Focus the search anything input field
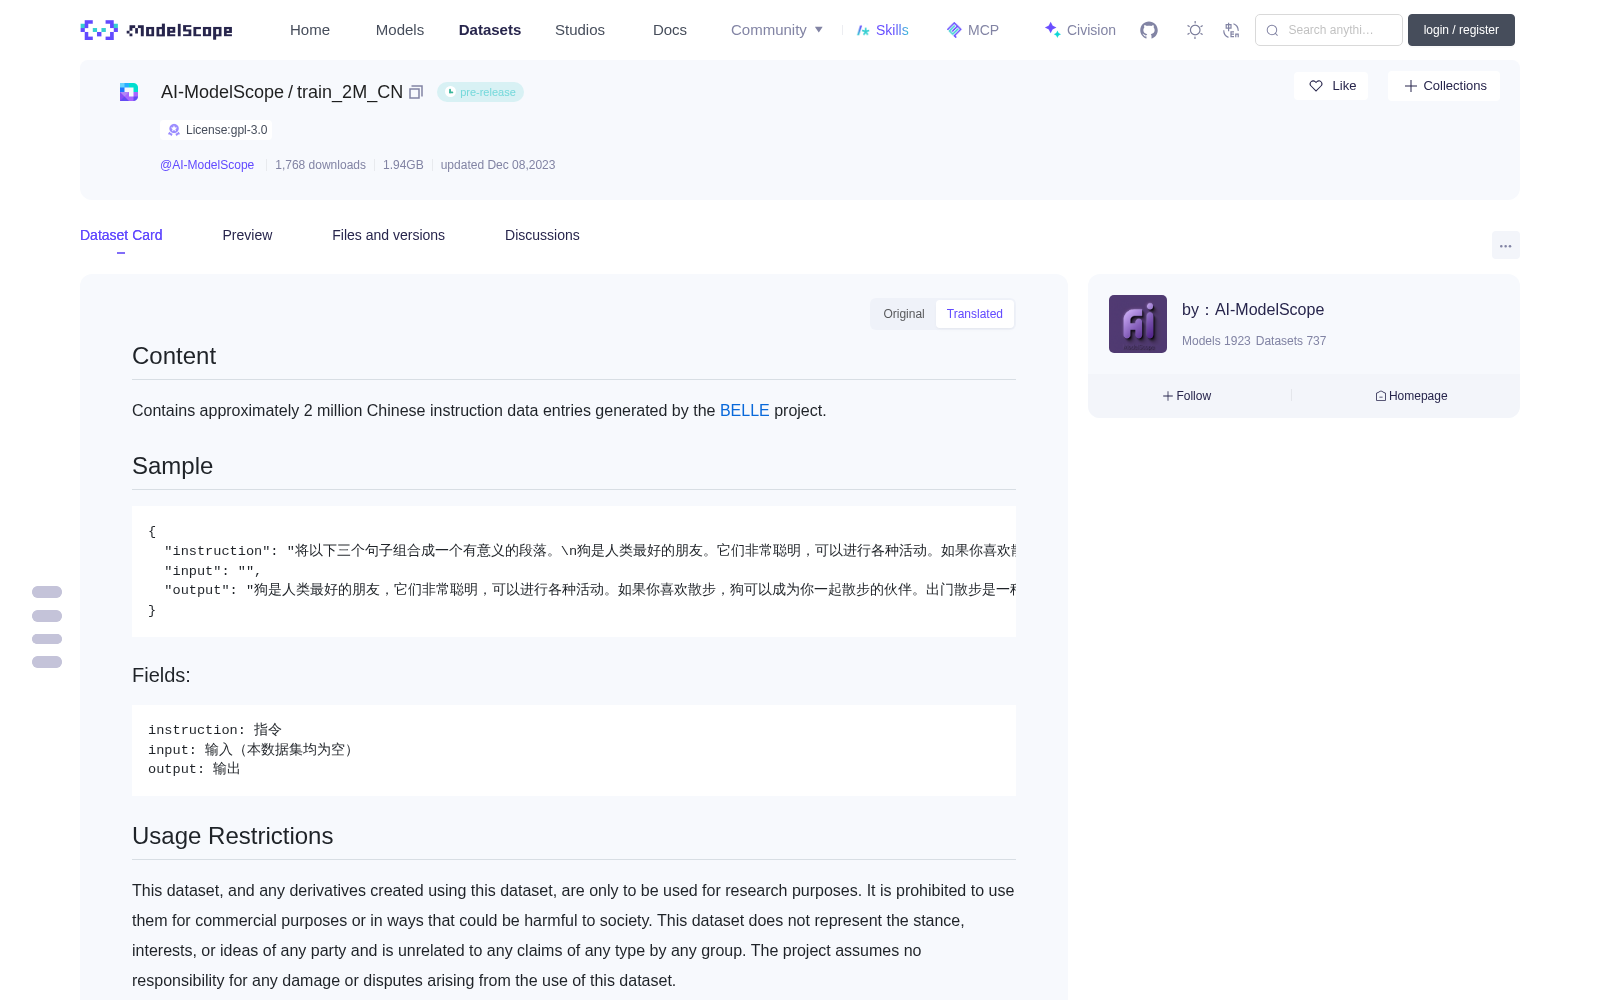This screenshot has width=1600, height=1000. pyautogui.click(x=1329, y=30)
